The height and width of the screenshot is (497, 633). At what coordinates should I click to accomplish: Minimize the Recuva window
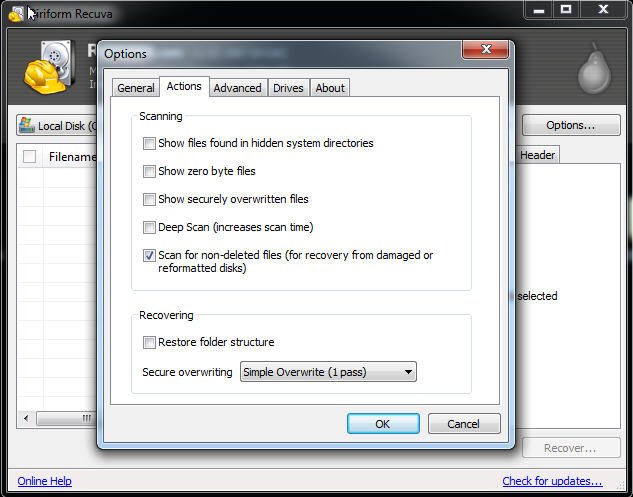539,10
